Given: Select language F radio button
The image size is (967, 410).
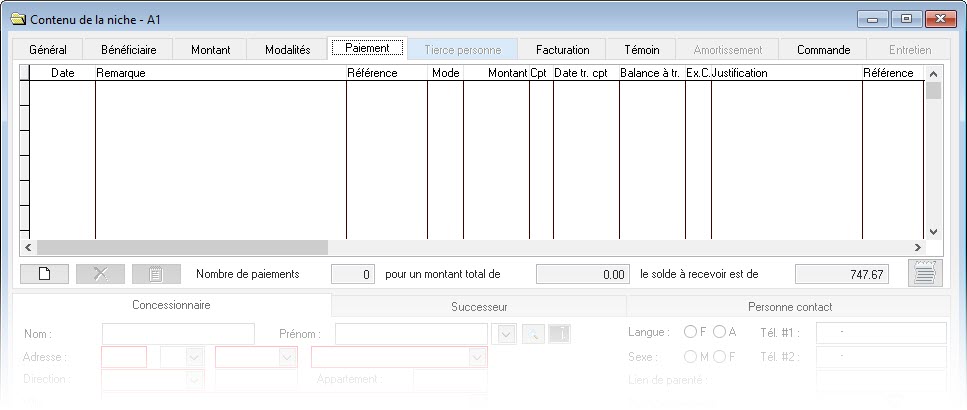Looking at the screenshot, I should point(690,332).
